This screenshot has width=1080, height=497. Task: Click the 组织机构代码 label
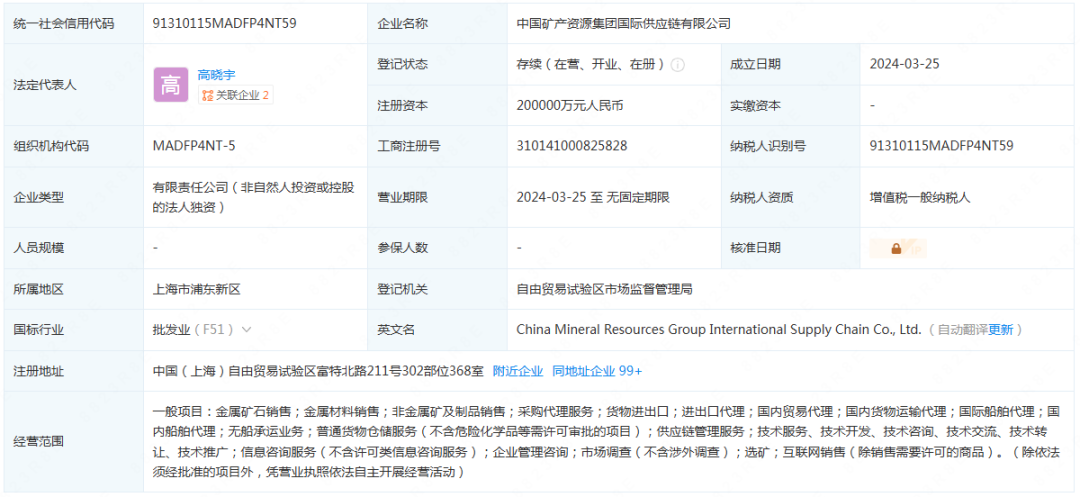pyautogui.click(x=52, y=146)
